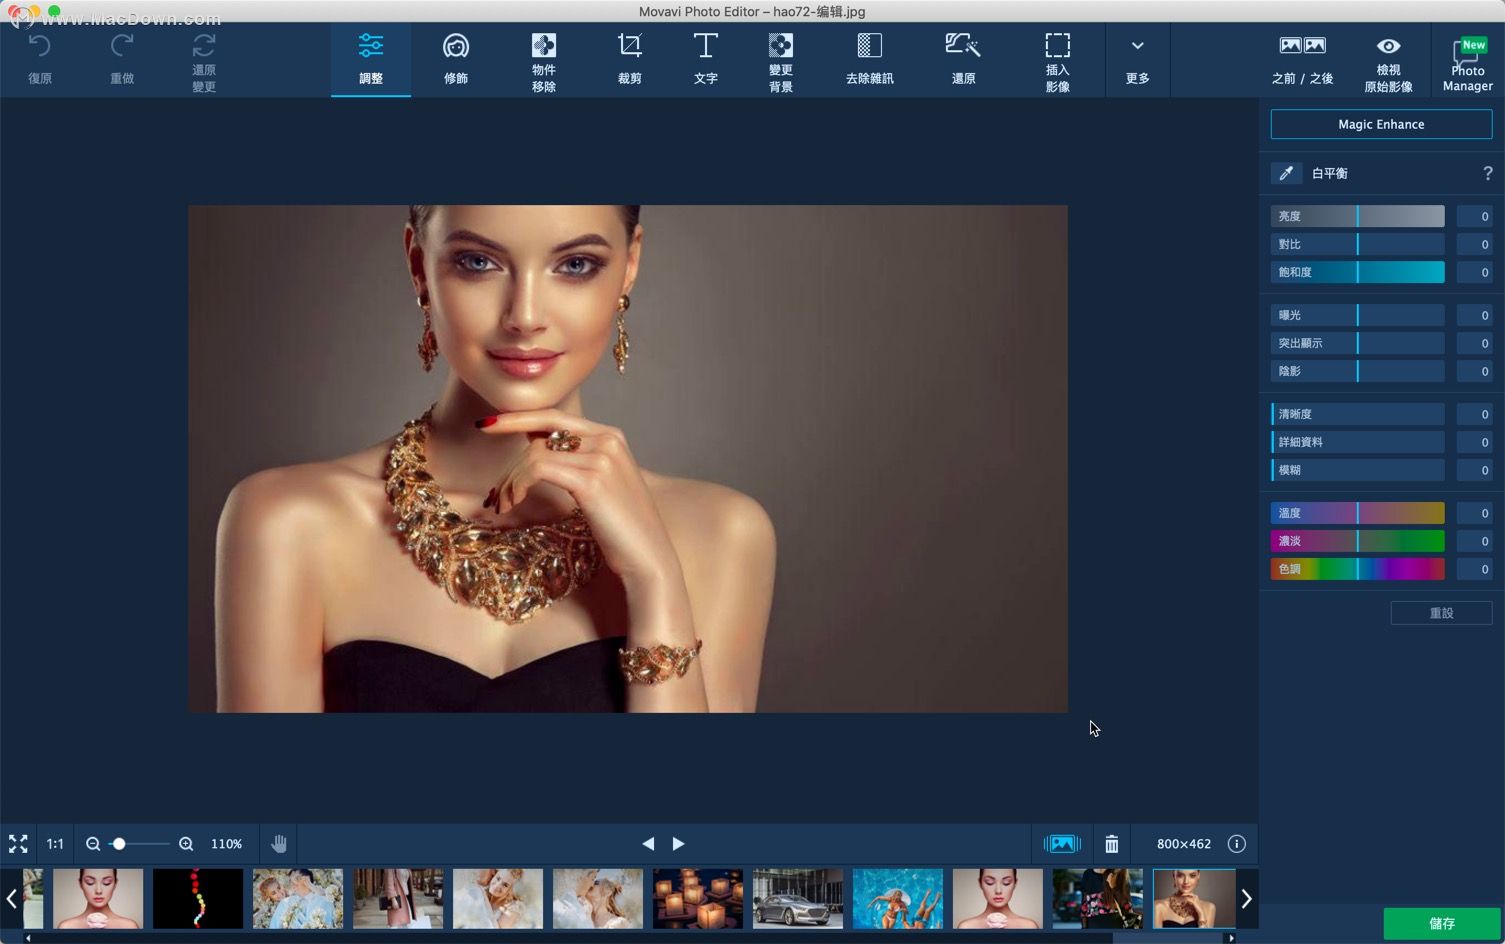Click the 800×462 image size text
Viewport: 1505px width, 944px height.
pyautogui.click(x=1183, y=844)
